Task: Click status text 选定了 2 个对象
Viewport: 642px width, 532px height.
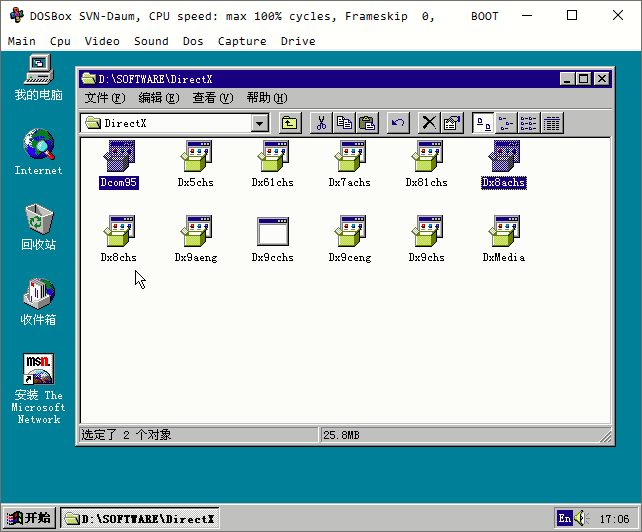Action: (x=126, y=435)
